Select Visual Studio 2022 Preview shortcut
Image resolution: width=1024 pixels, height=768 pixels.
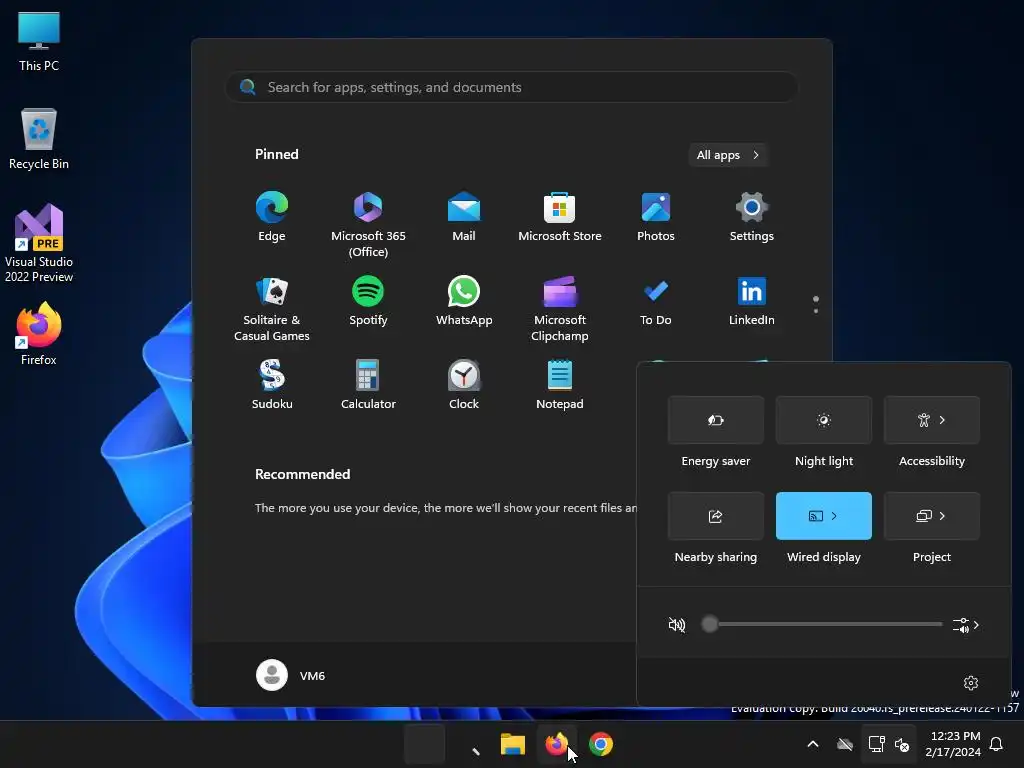click(x=39, y=244)
